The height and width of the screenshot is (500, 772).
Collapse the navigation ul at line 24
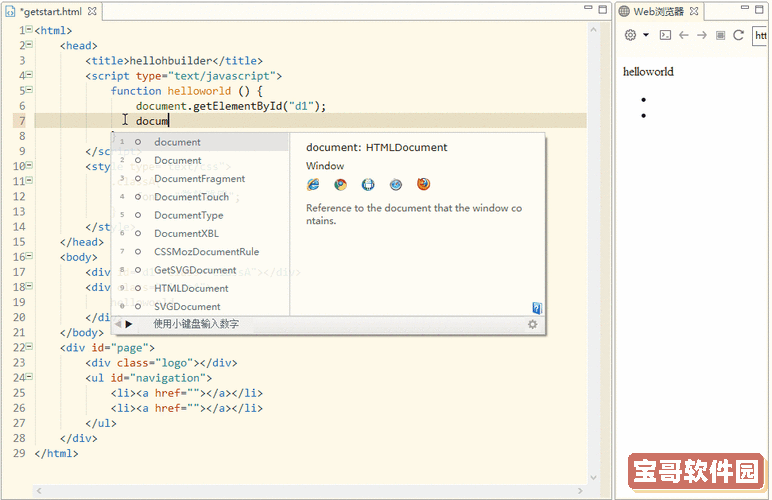coord(29,376)
